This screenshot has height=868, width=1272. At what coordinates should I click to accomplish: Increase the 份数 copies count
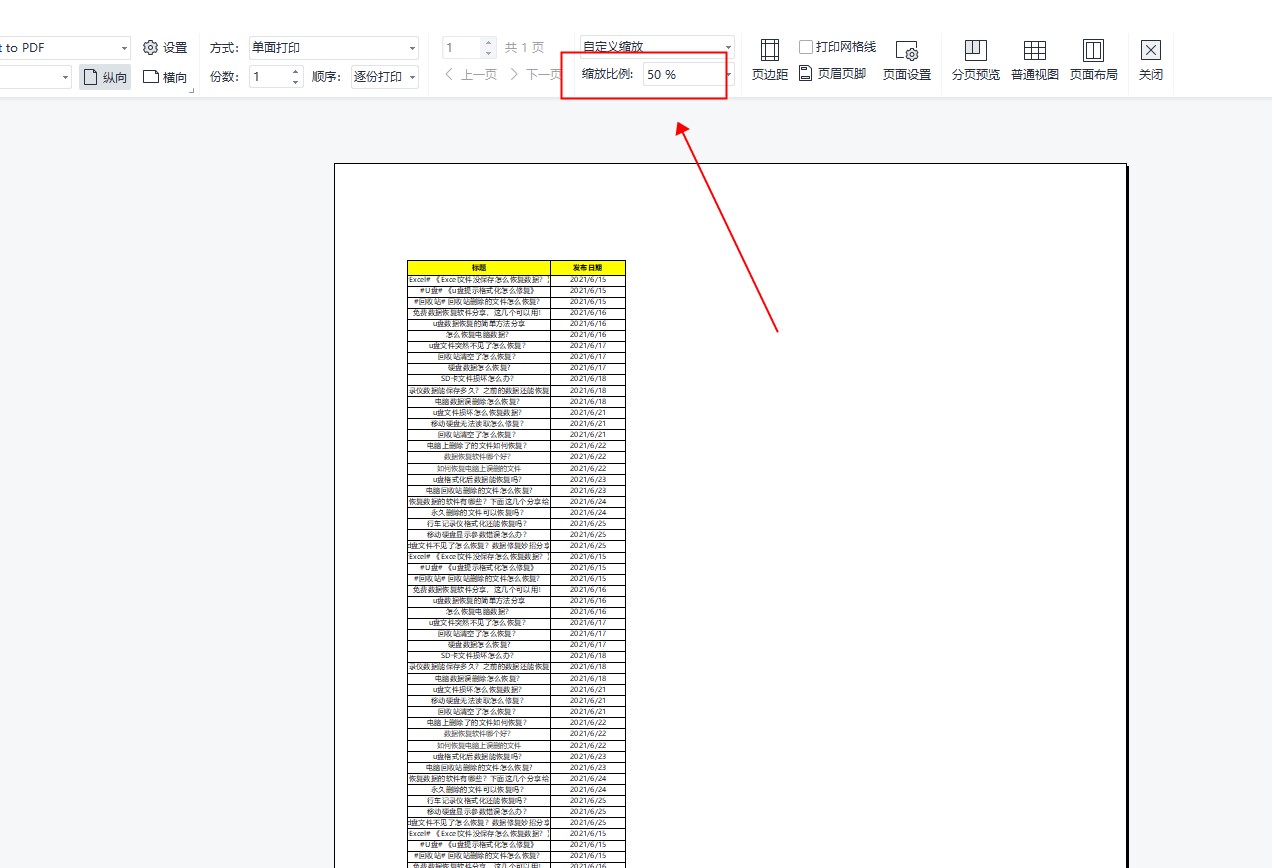pyautogui.click(x=296, y=71)
